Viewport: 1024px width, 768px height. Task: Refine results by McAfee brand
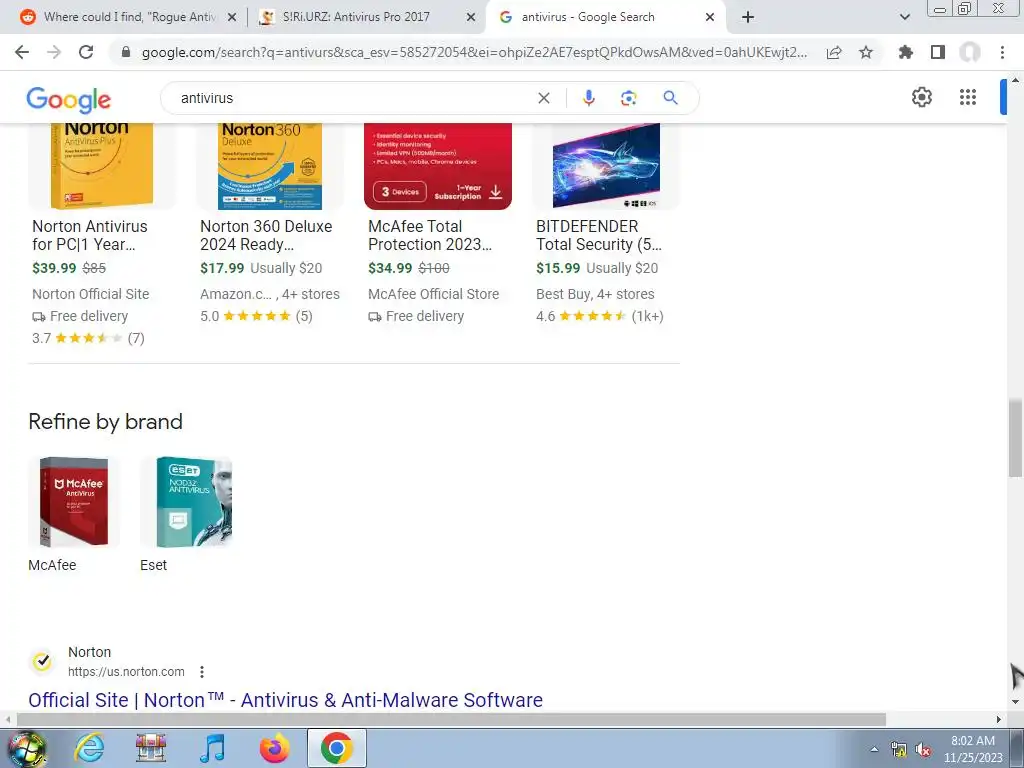click(x=74, y=515)
